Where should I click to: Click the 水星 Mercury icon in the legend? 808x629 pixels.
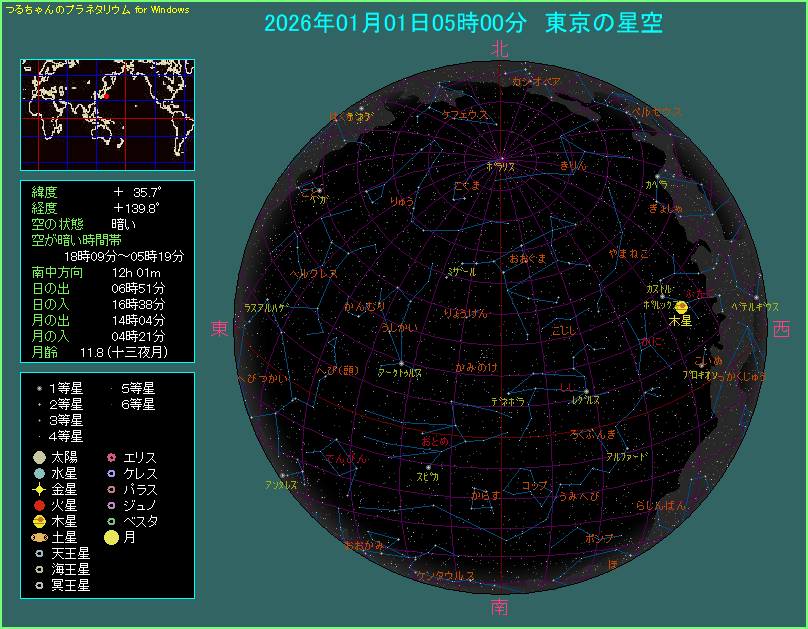point(39,473)
